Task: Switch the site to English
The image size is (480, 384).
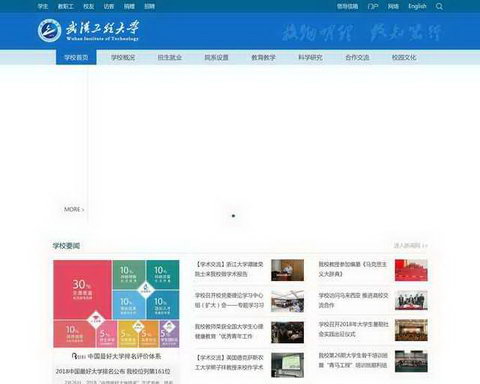Action: [417, 6]
